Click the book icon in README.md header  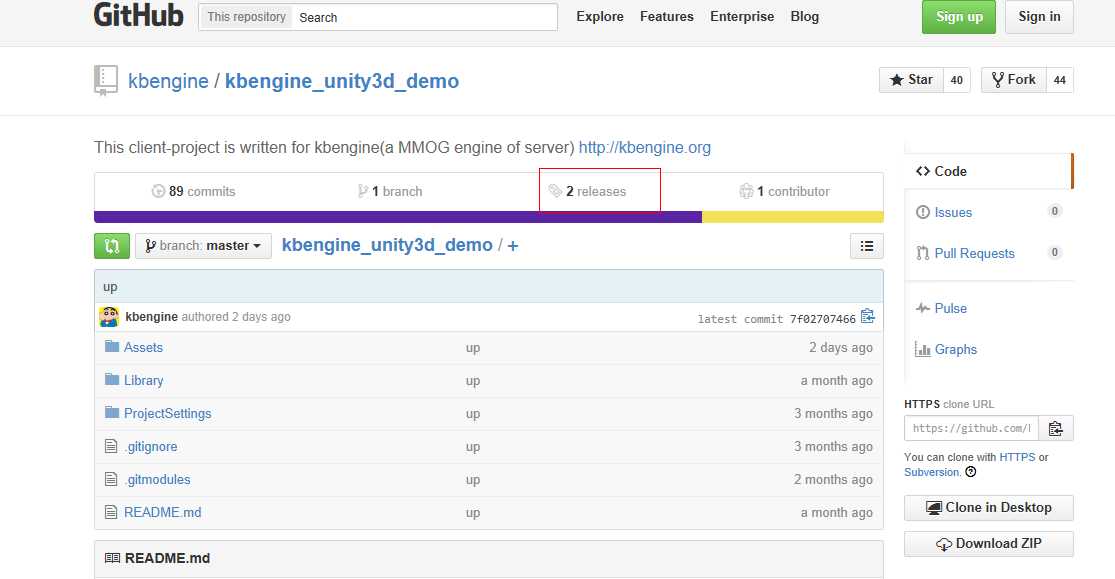112,558
